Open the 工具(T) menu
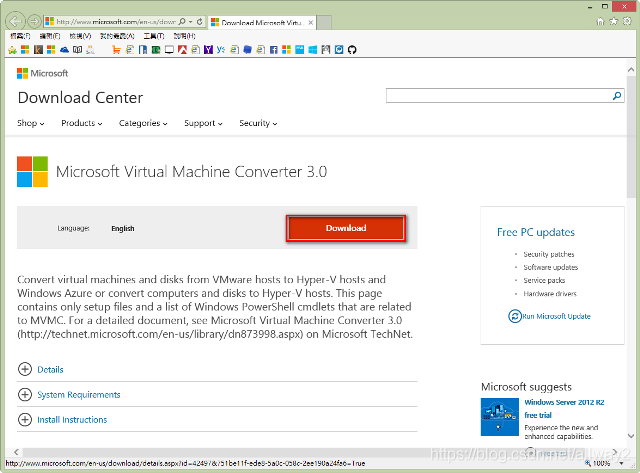Image resolution: width=640 pixels, height=473 pixels. coord(153,36)
